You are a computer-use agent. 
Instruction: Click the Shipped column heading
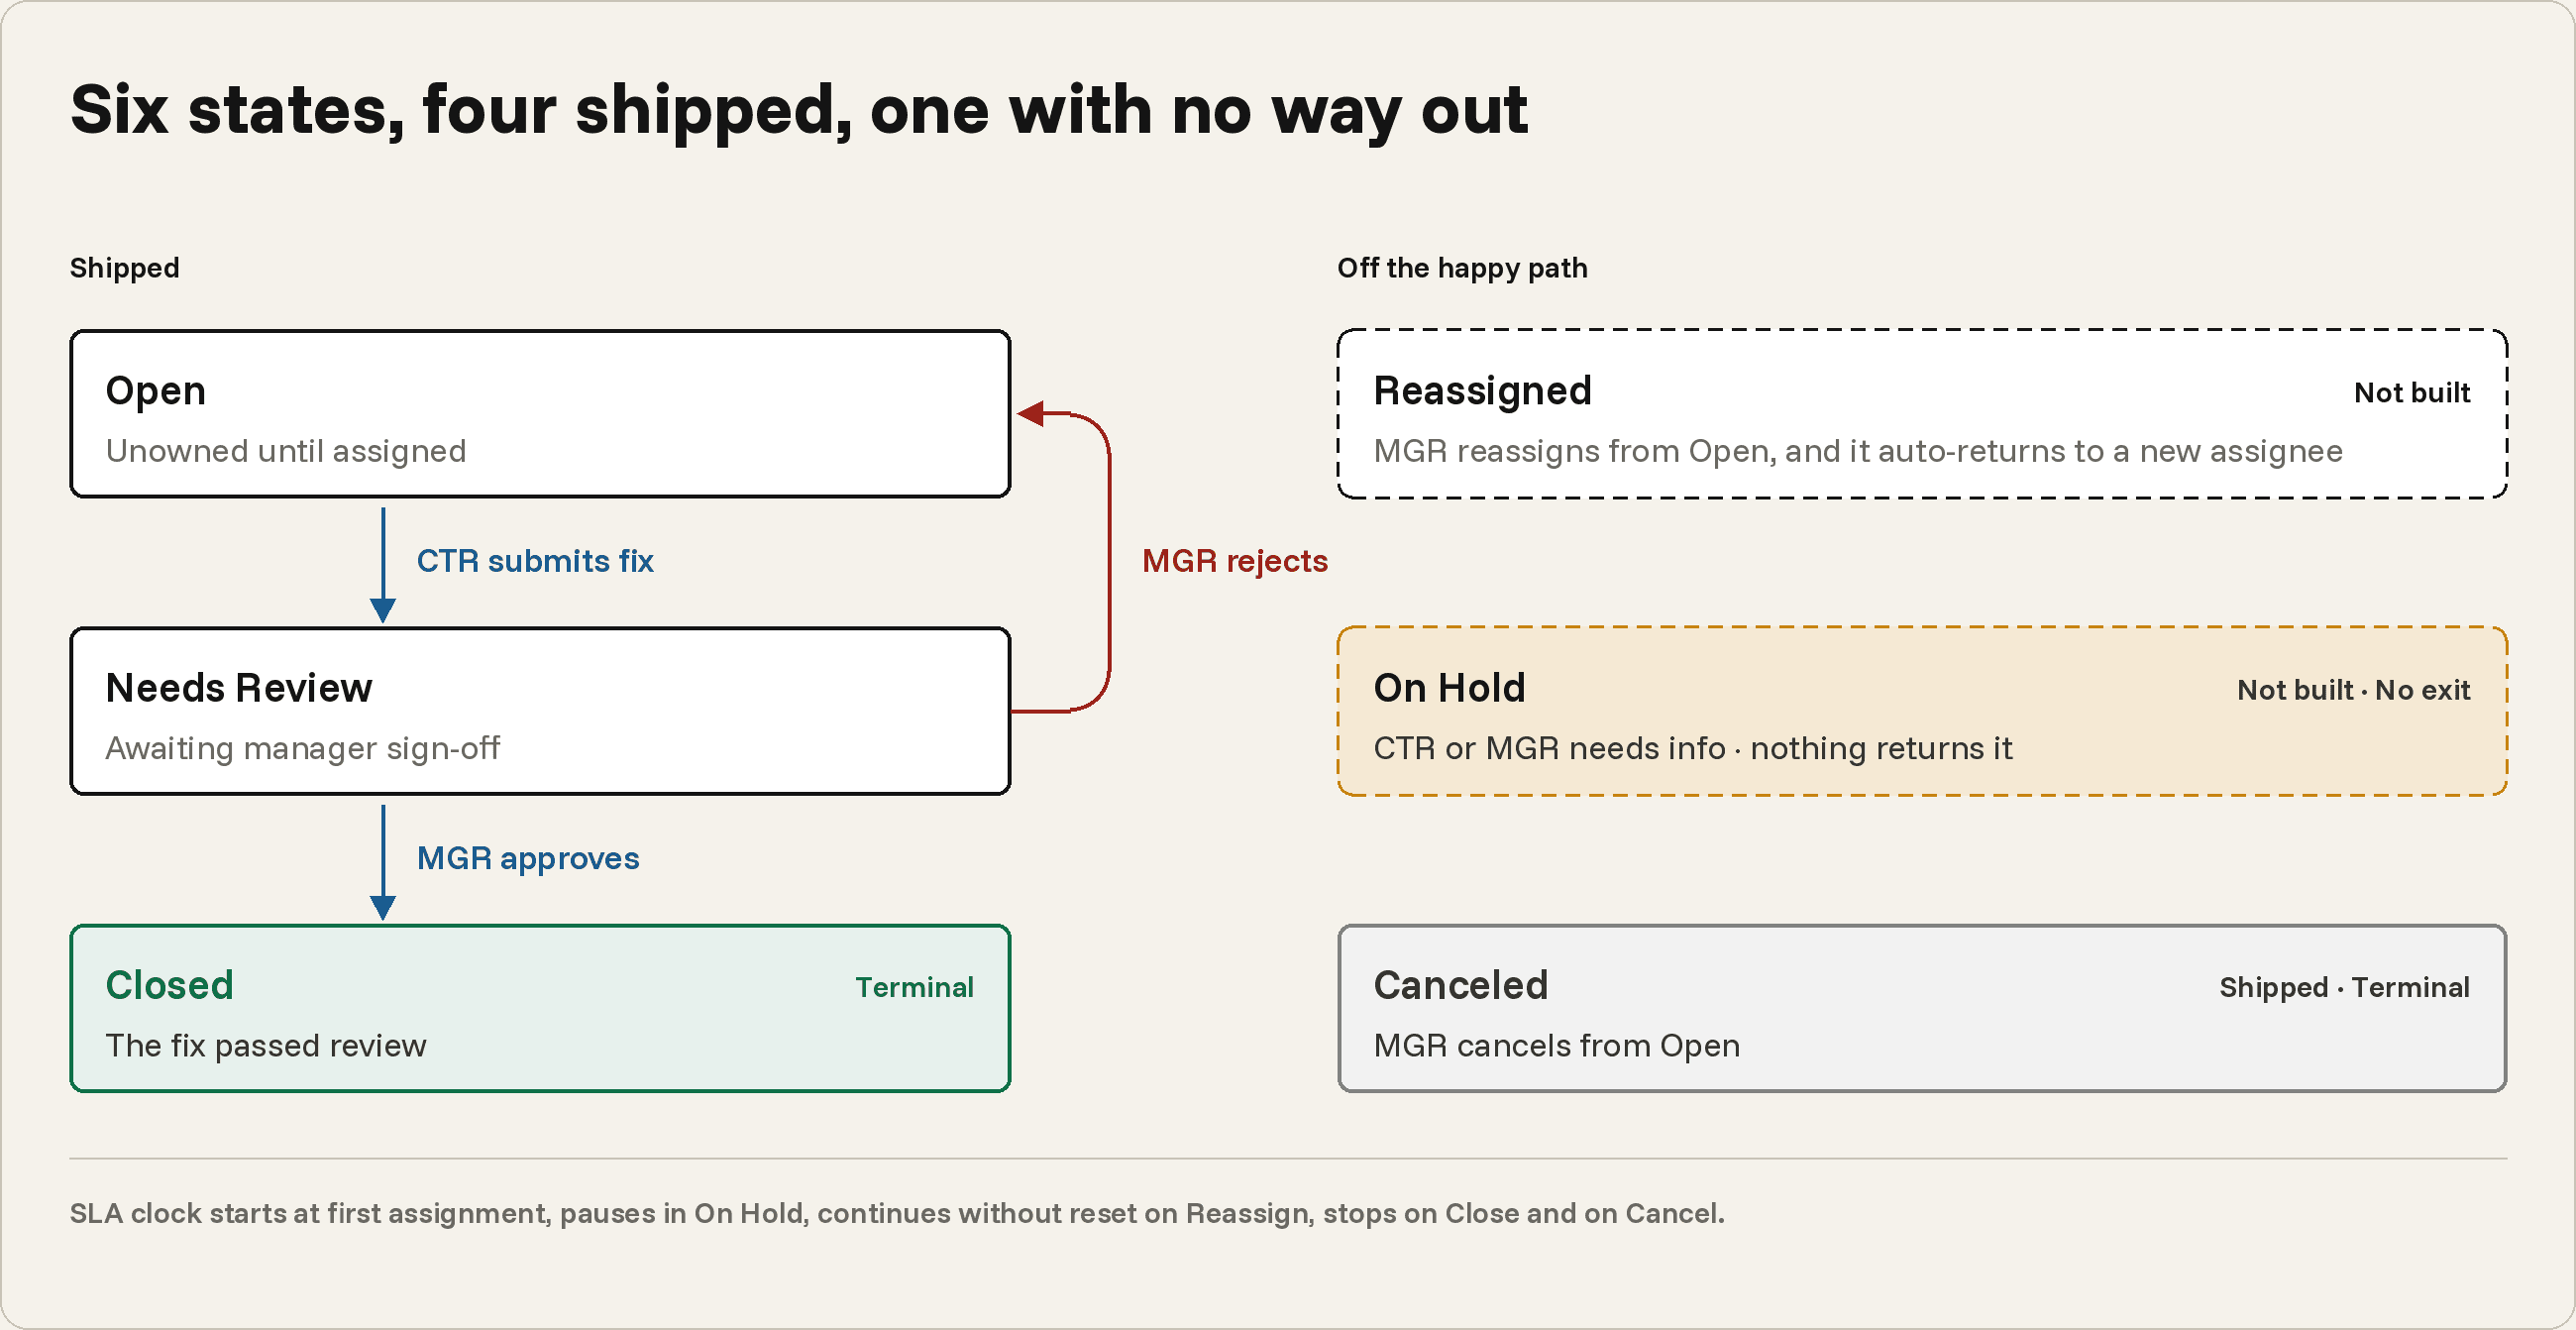[125, 268]
